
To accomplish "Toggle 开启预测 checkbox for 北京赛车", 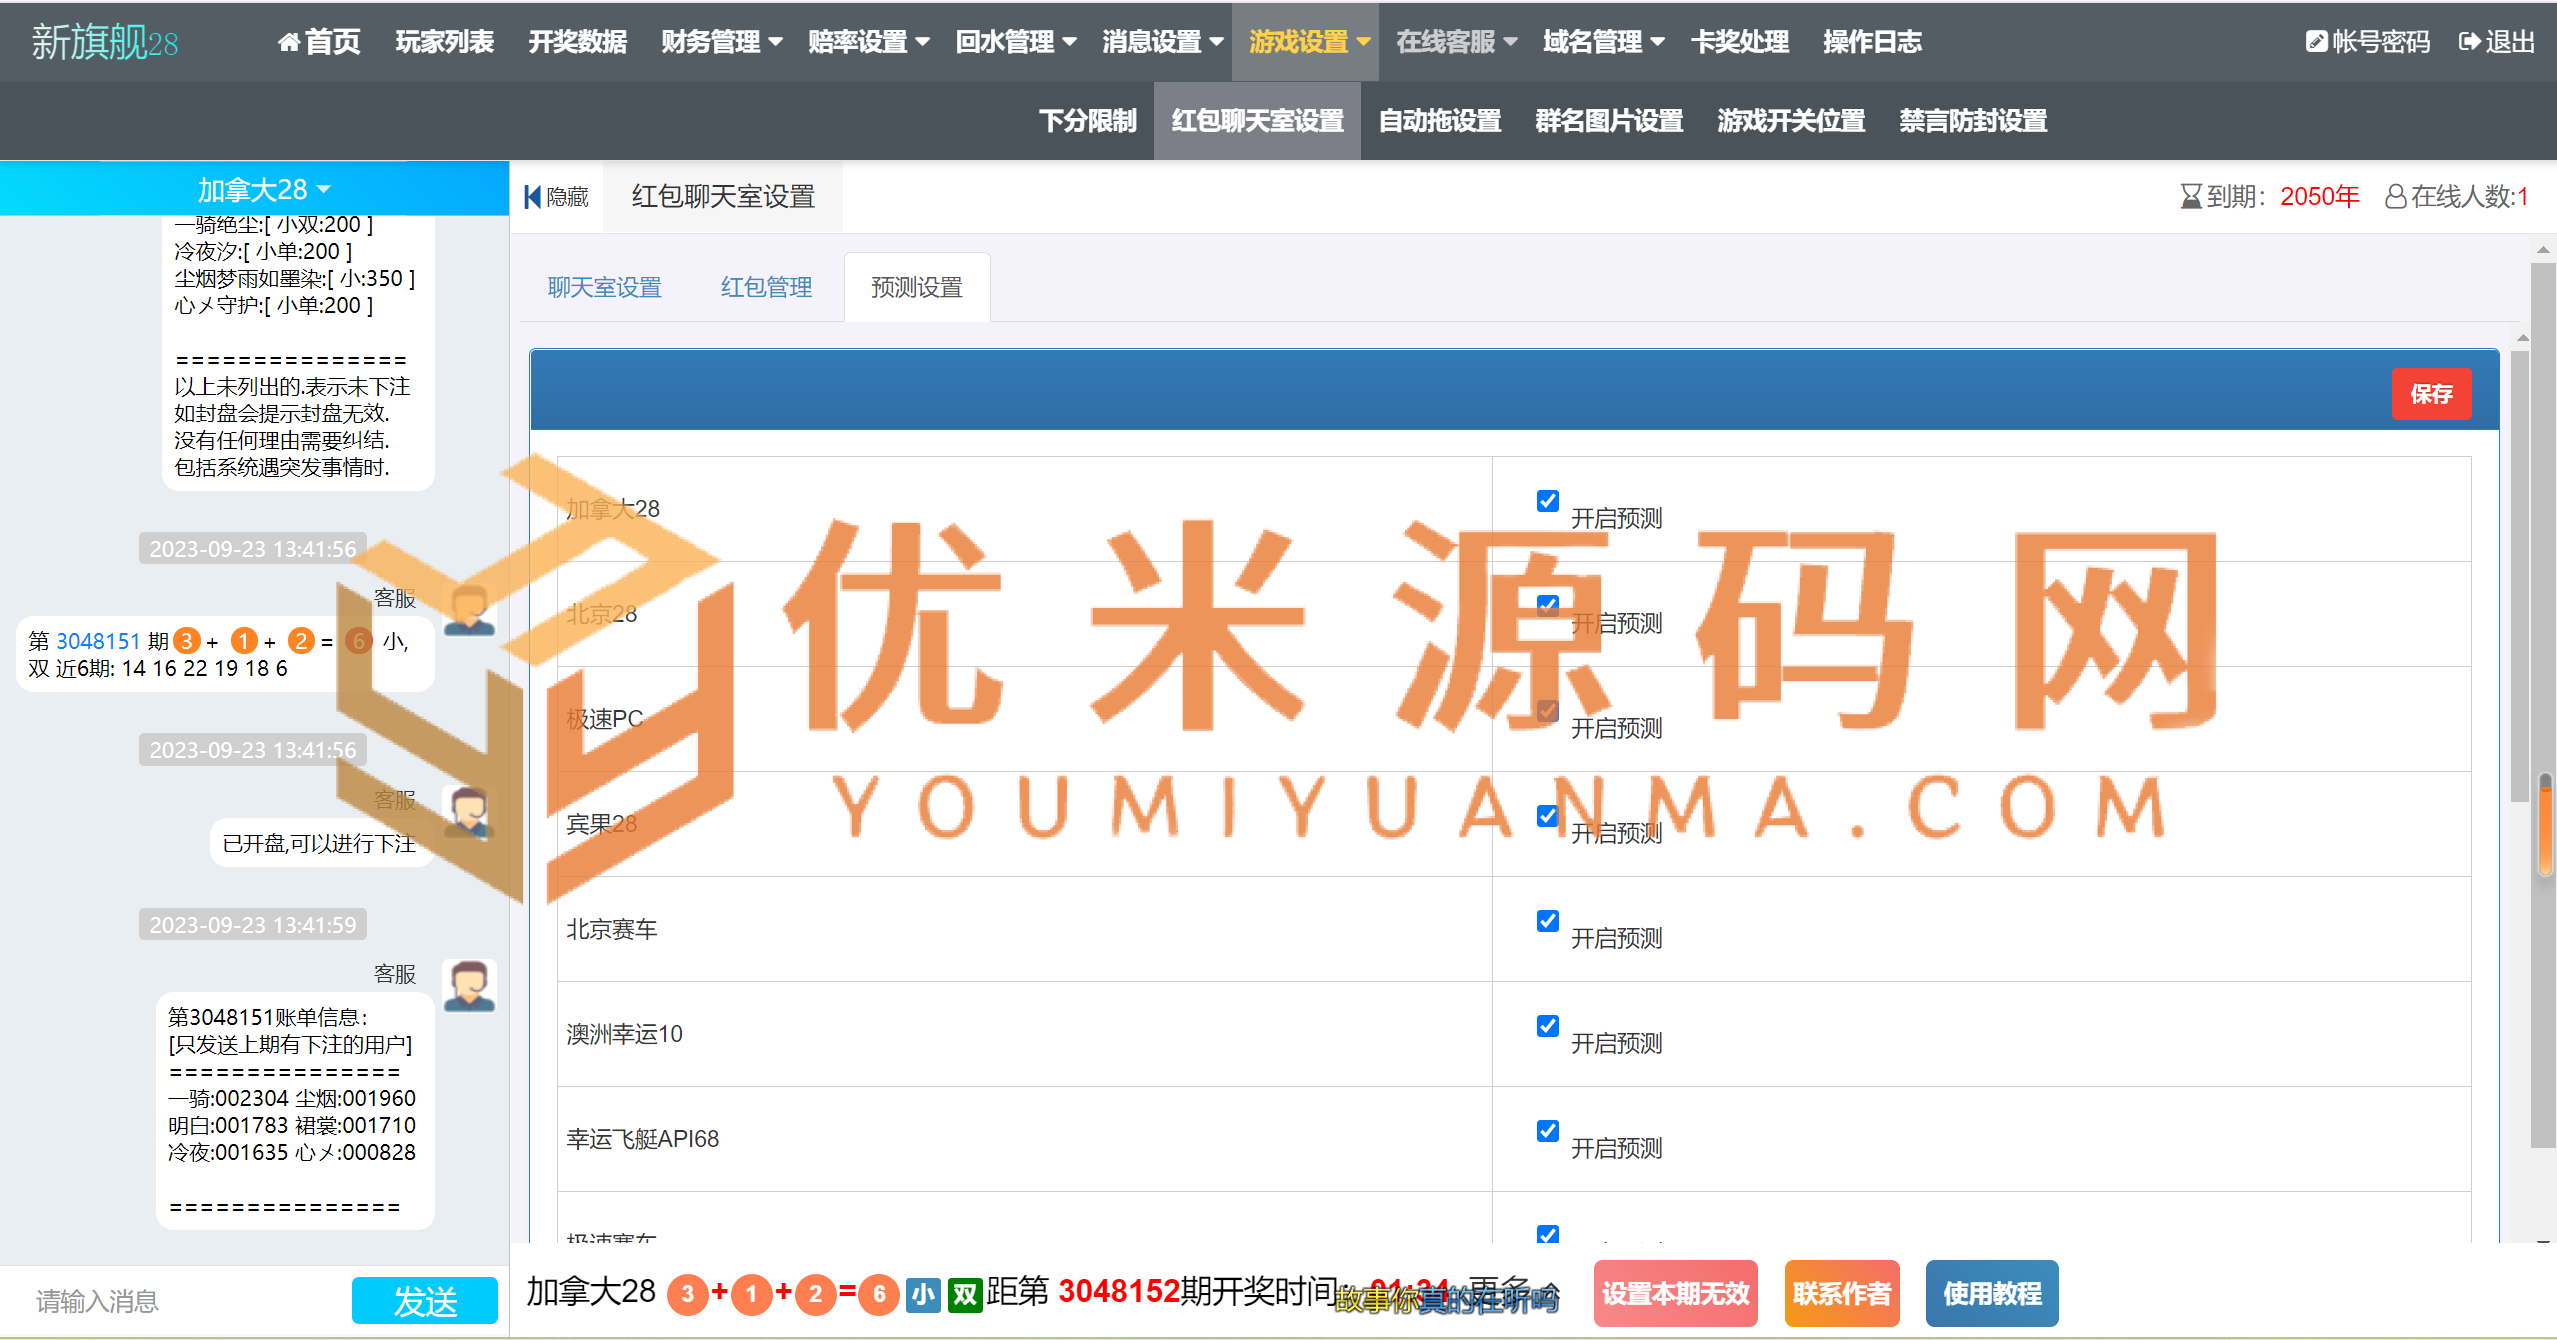I will 1548,921.
